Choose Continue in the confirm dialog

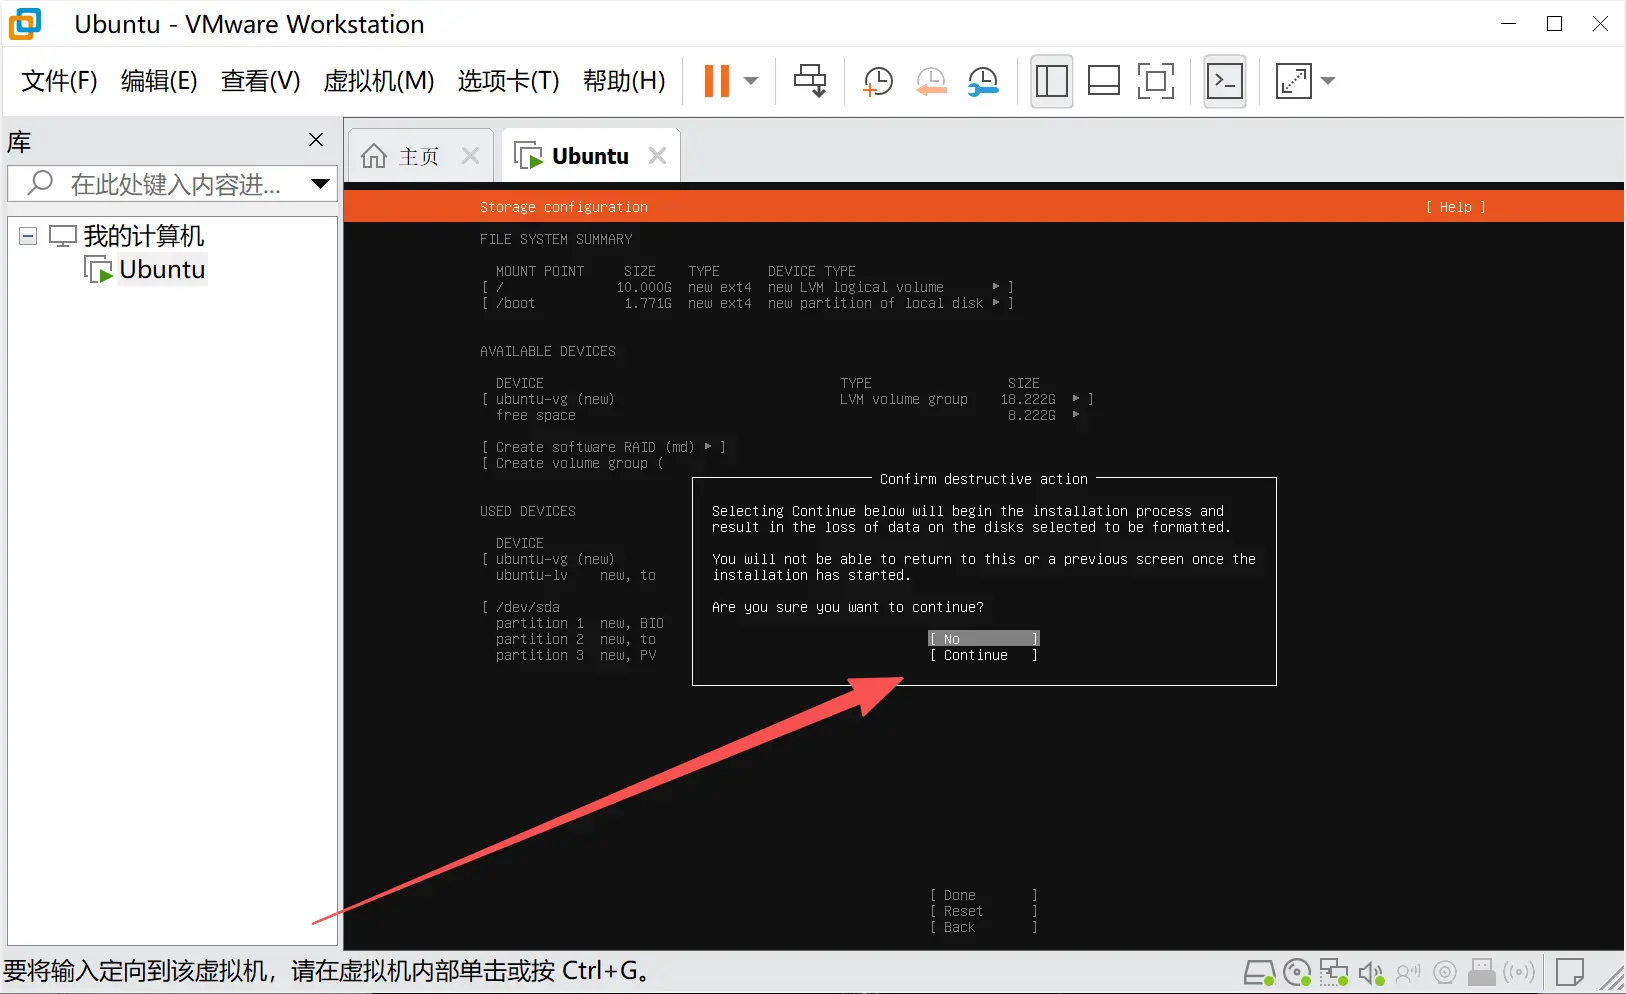click(984, 655)
